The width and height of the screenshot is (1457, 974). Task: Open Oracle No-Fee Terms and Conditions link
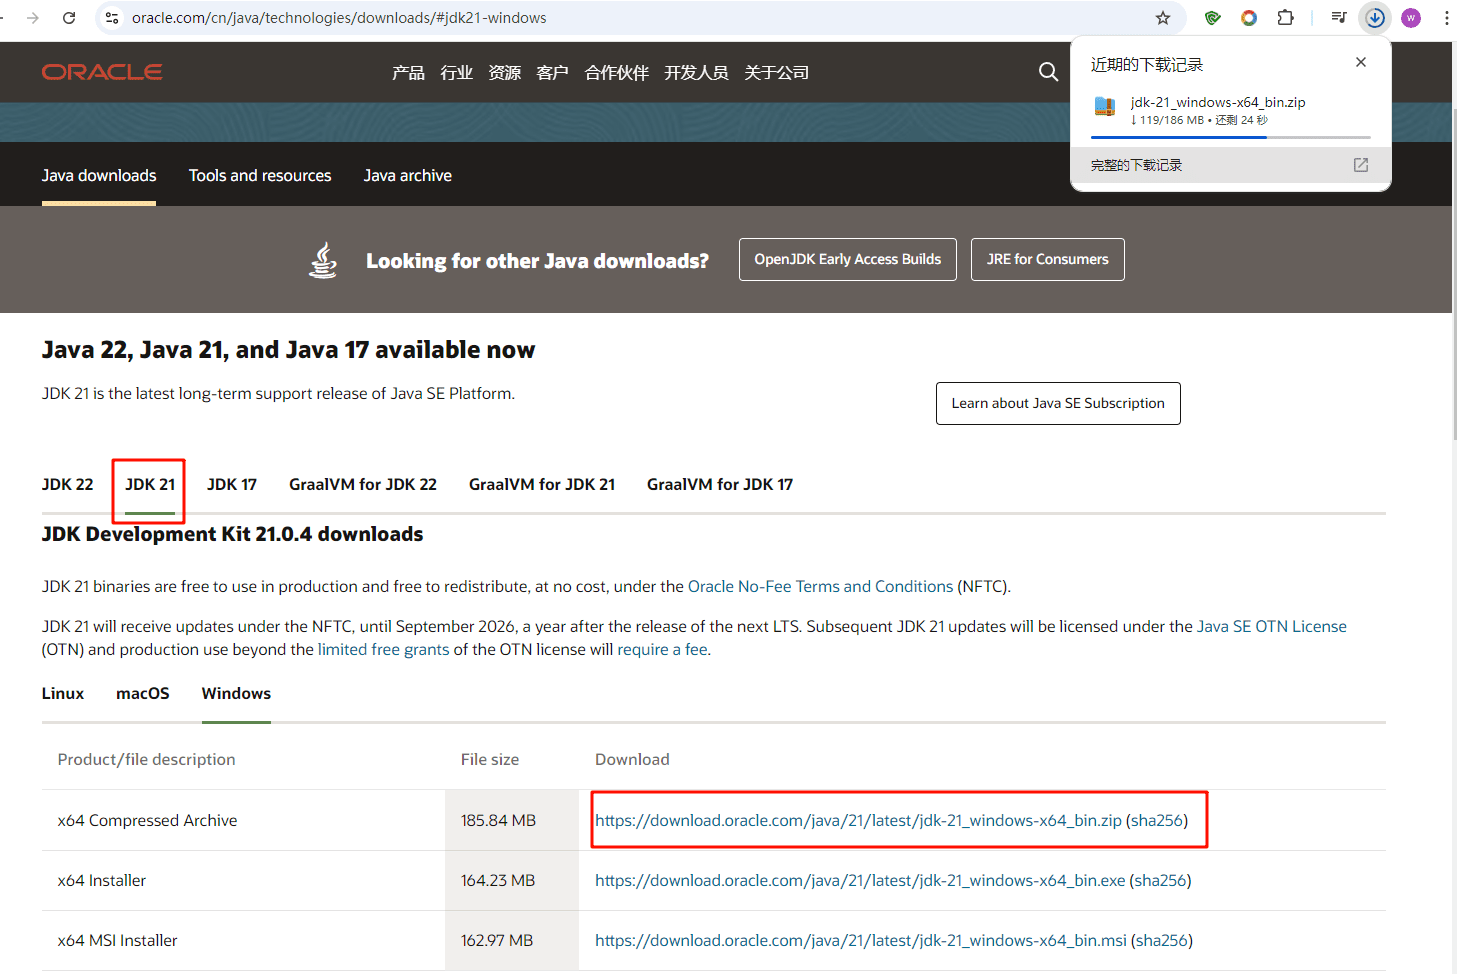coord(820,586)
